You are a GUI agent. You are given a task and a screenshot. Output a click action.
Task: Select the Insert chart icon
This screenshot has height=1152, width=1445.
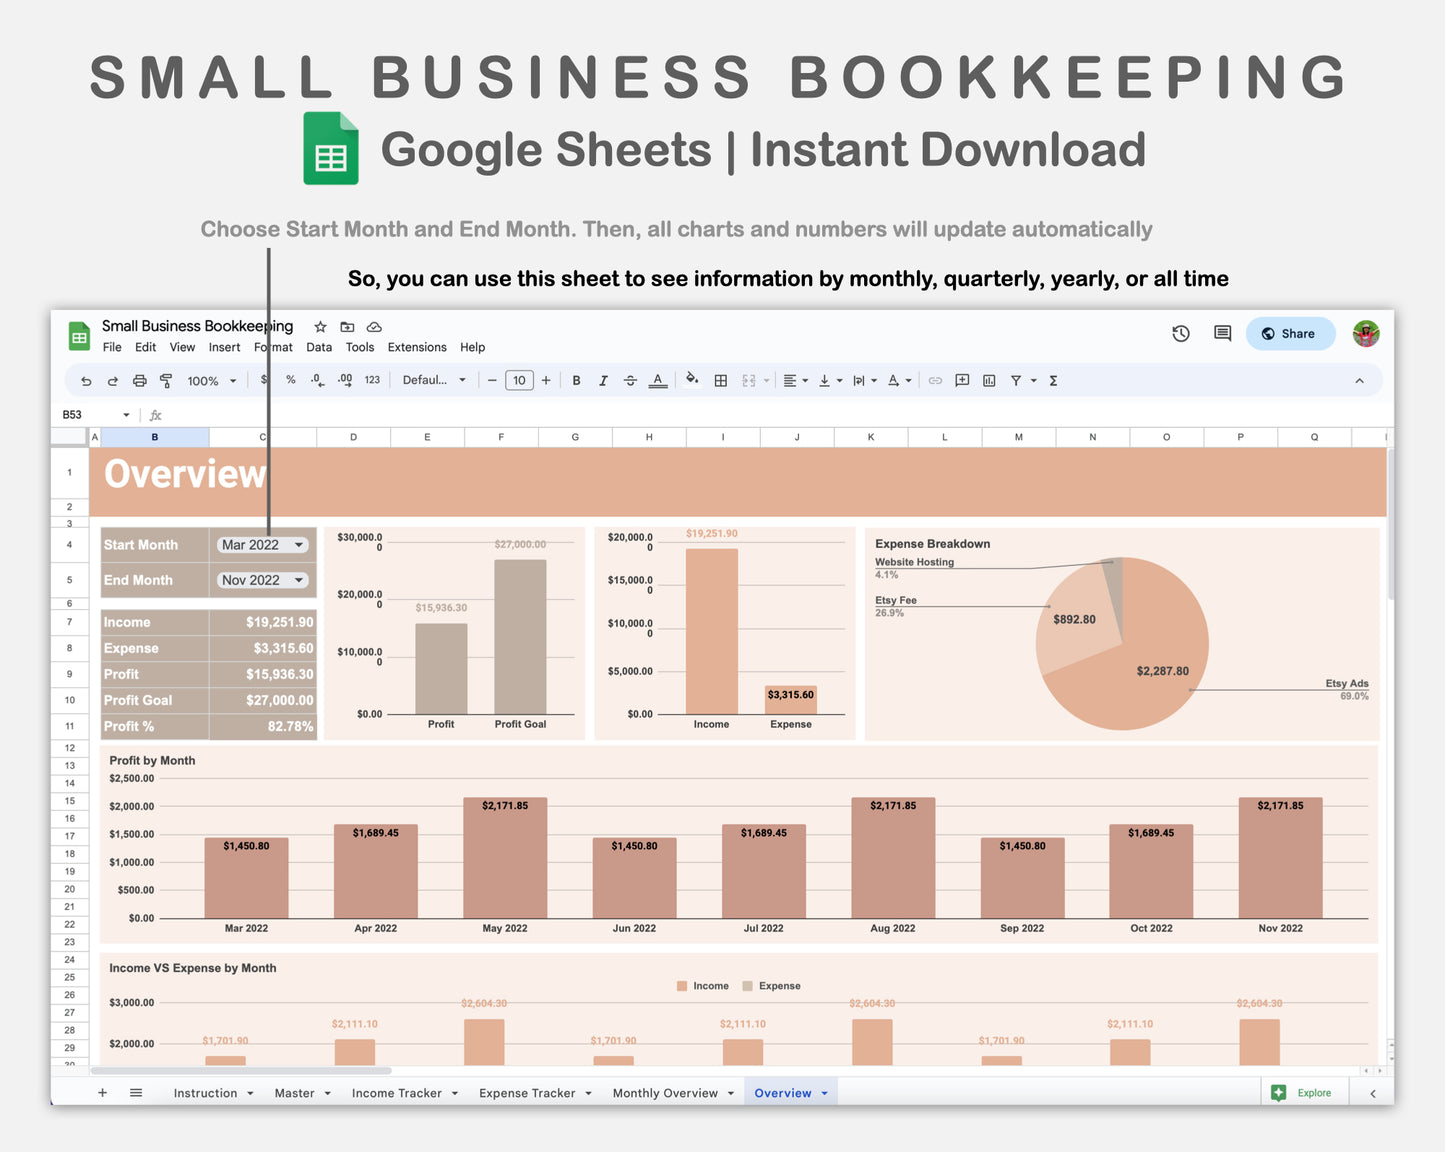pos(989,380)
